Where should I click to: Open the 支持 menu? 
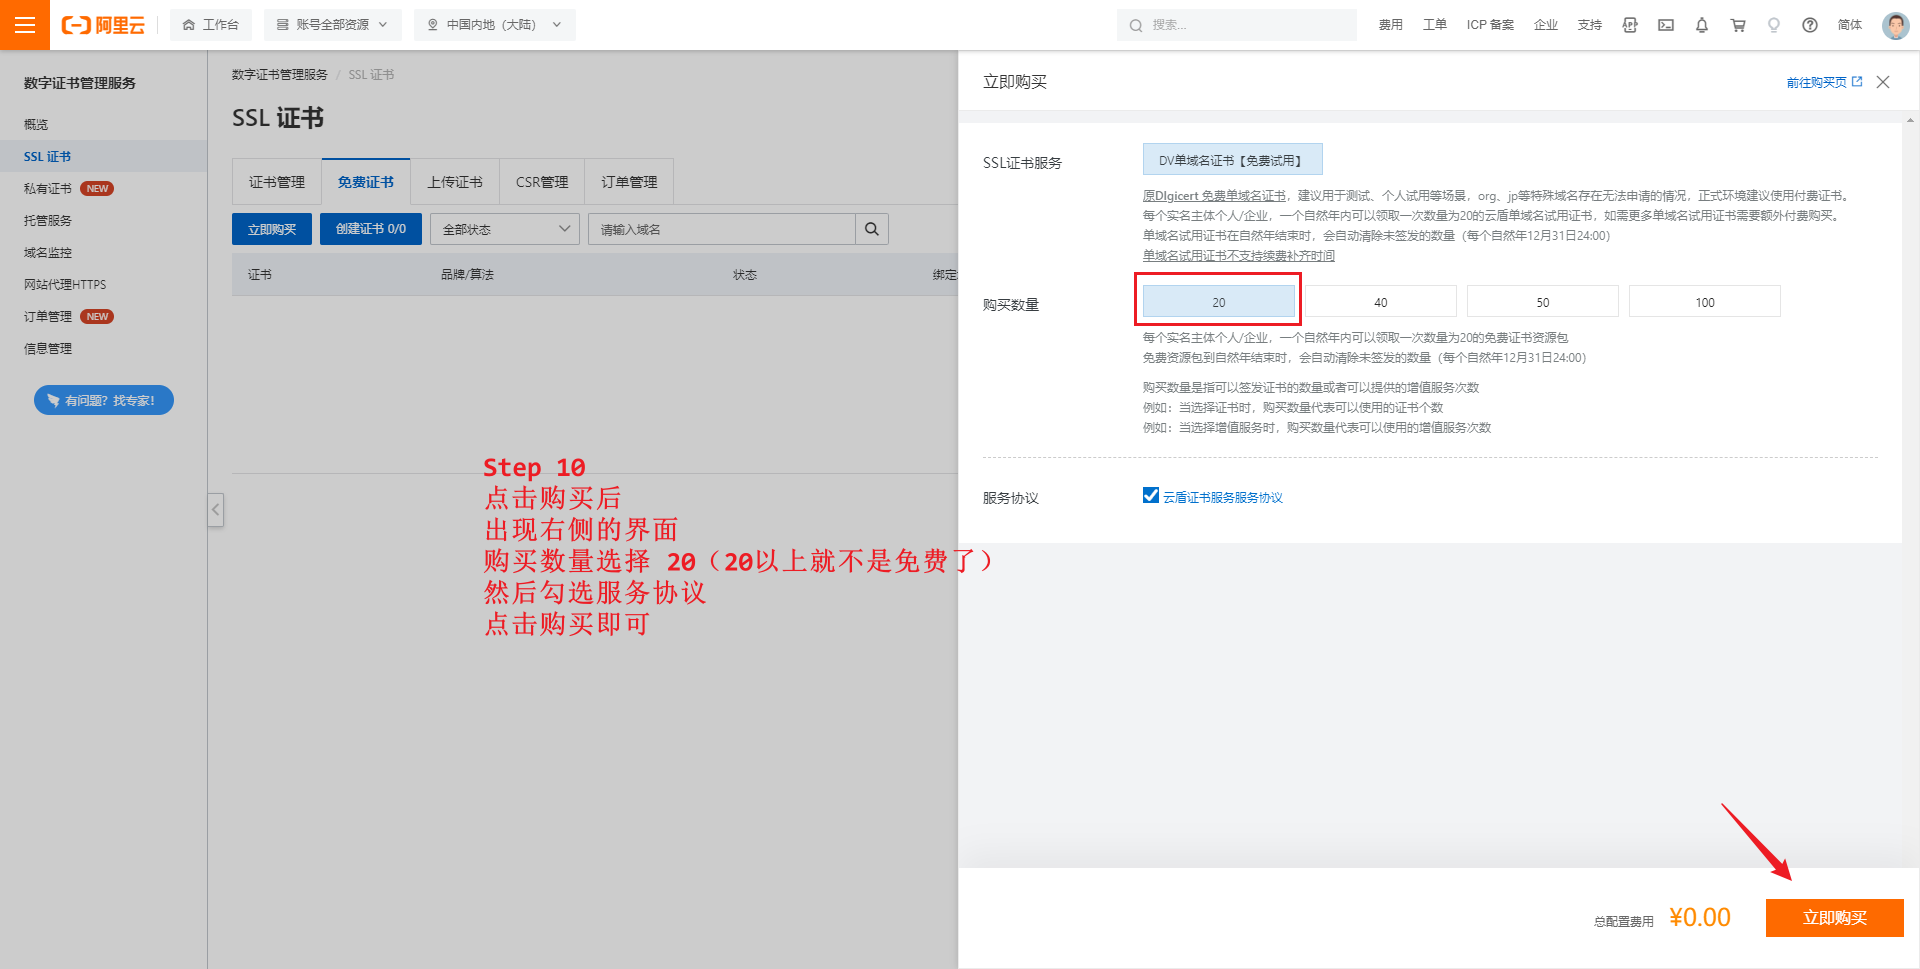(x=1590, y=25)
